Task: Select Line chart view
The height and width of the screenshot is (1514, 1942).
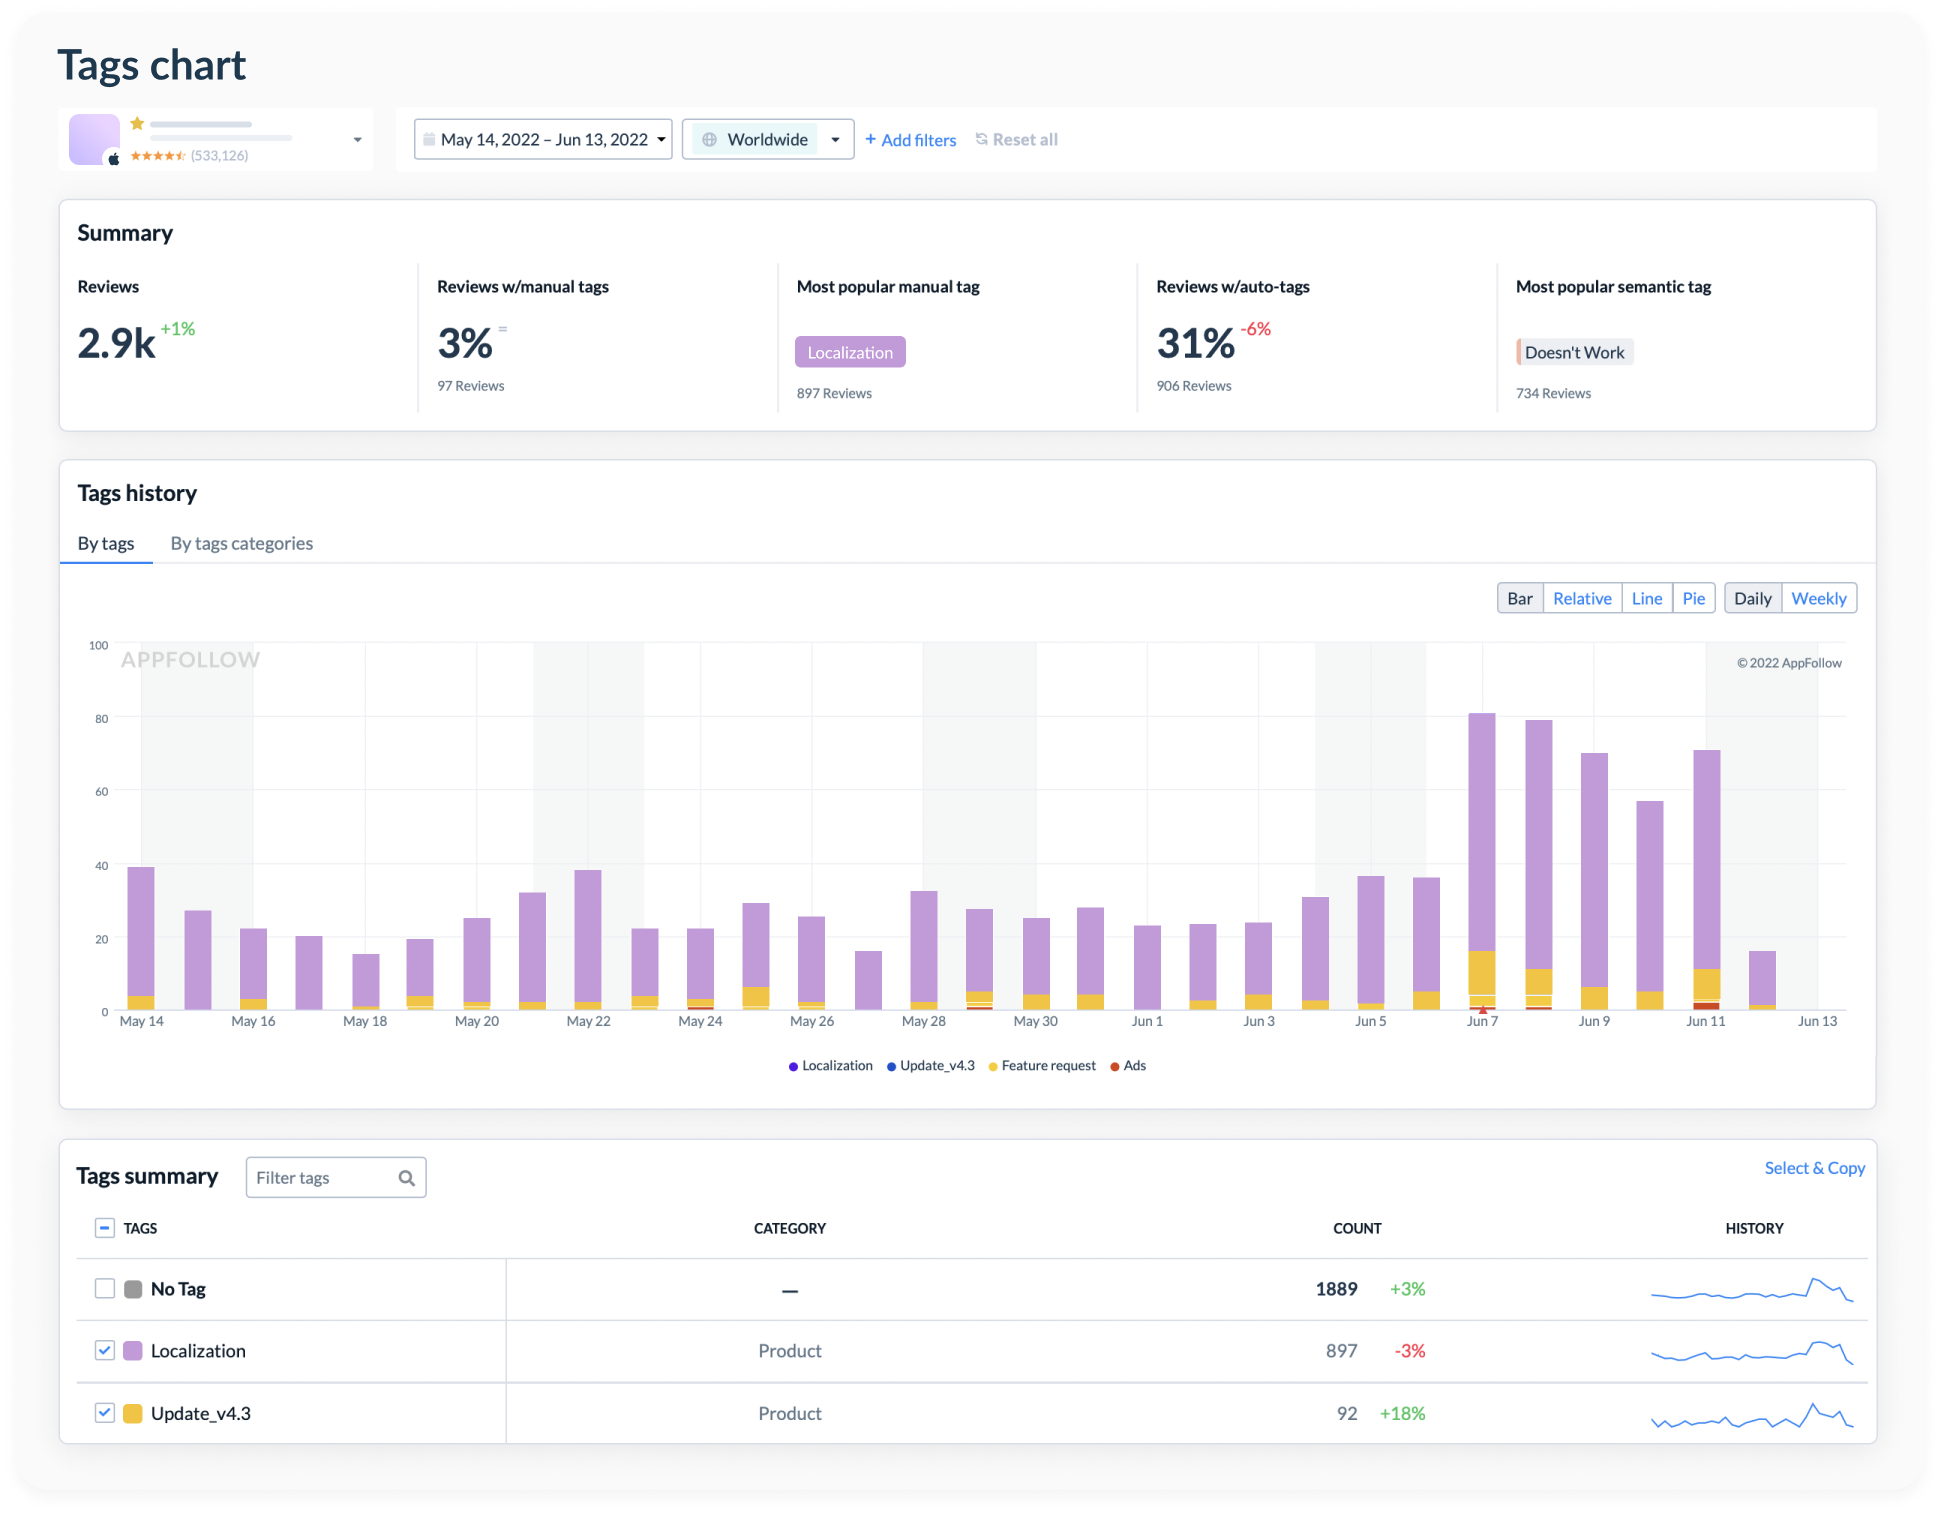Action: pos(1646,598)
